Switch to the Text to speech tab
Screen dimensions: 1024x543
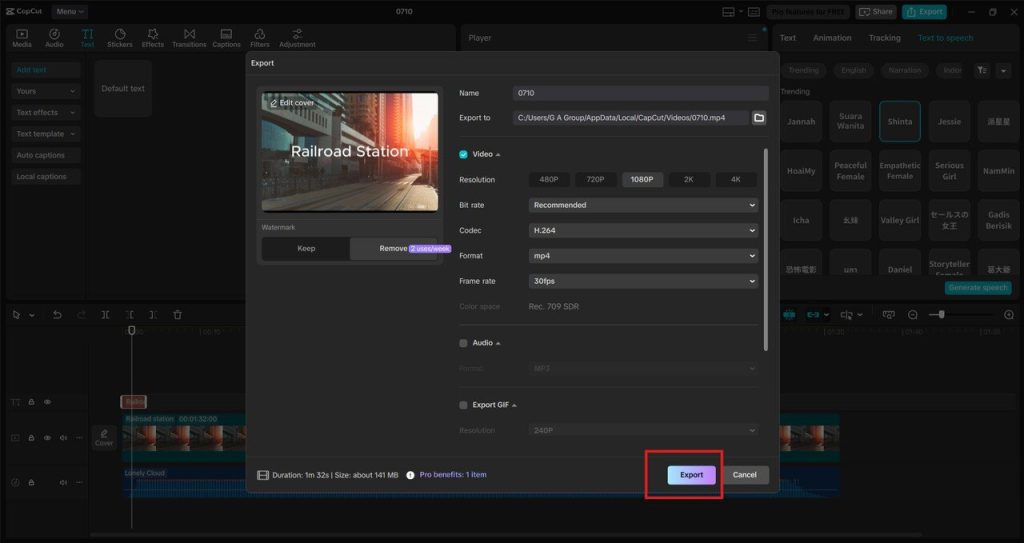tap(946, 38)
